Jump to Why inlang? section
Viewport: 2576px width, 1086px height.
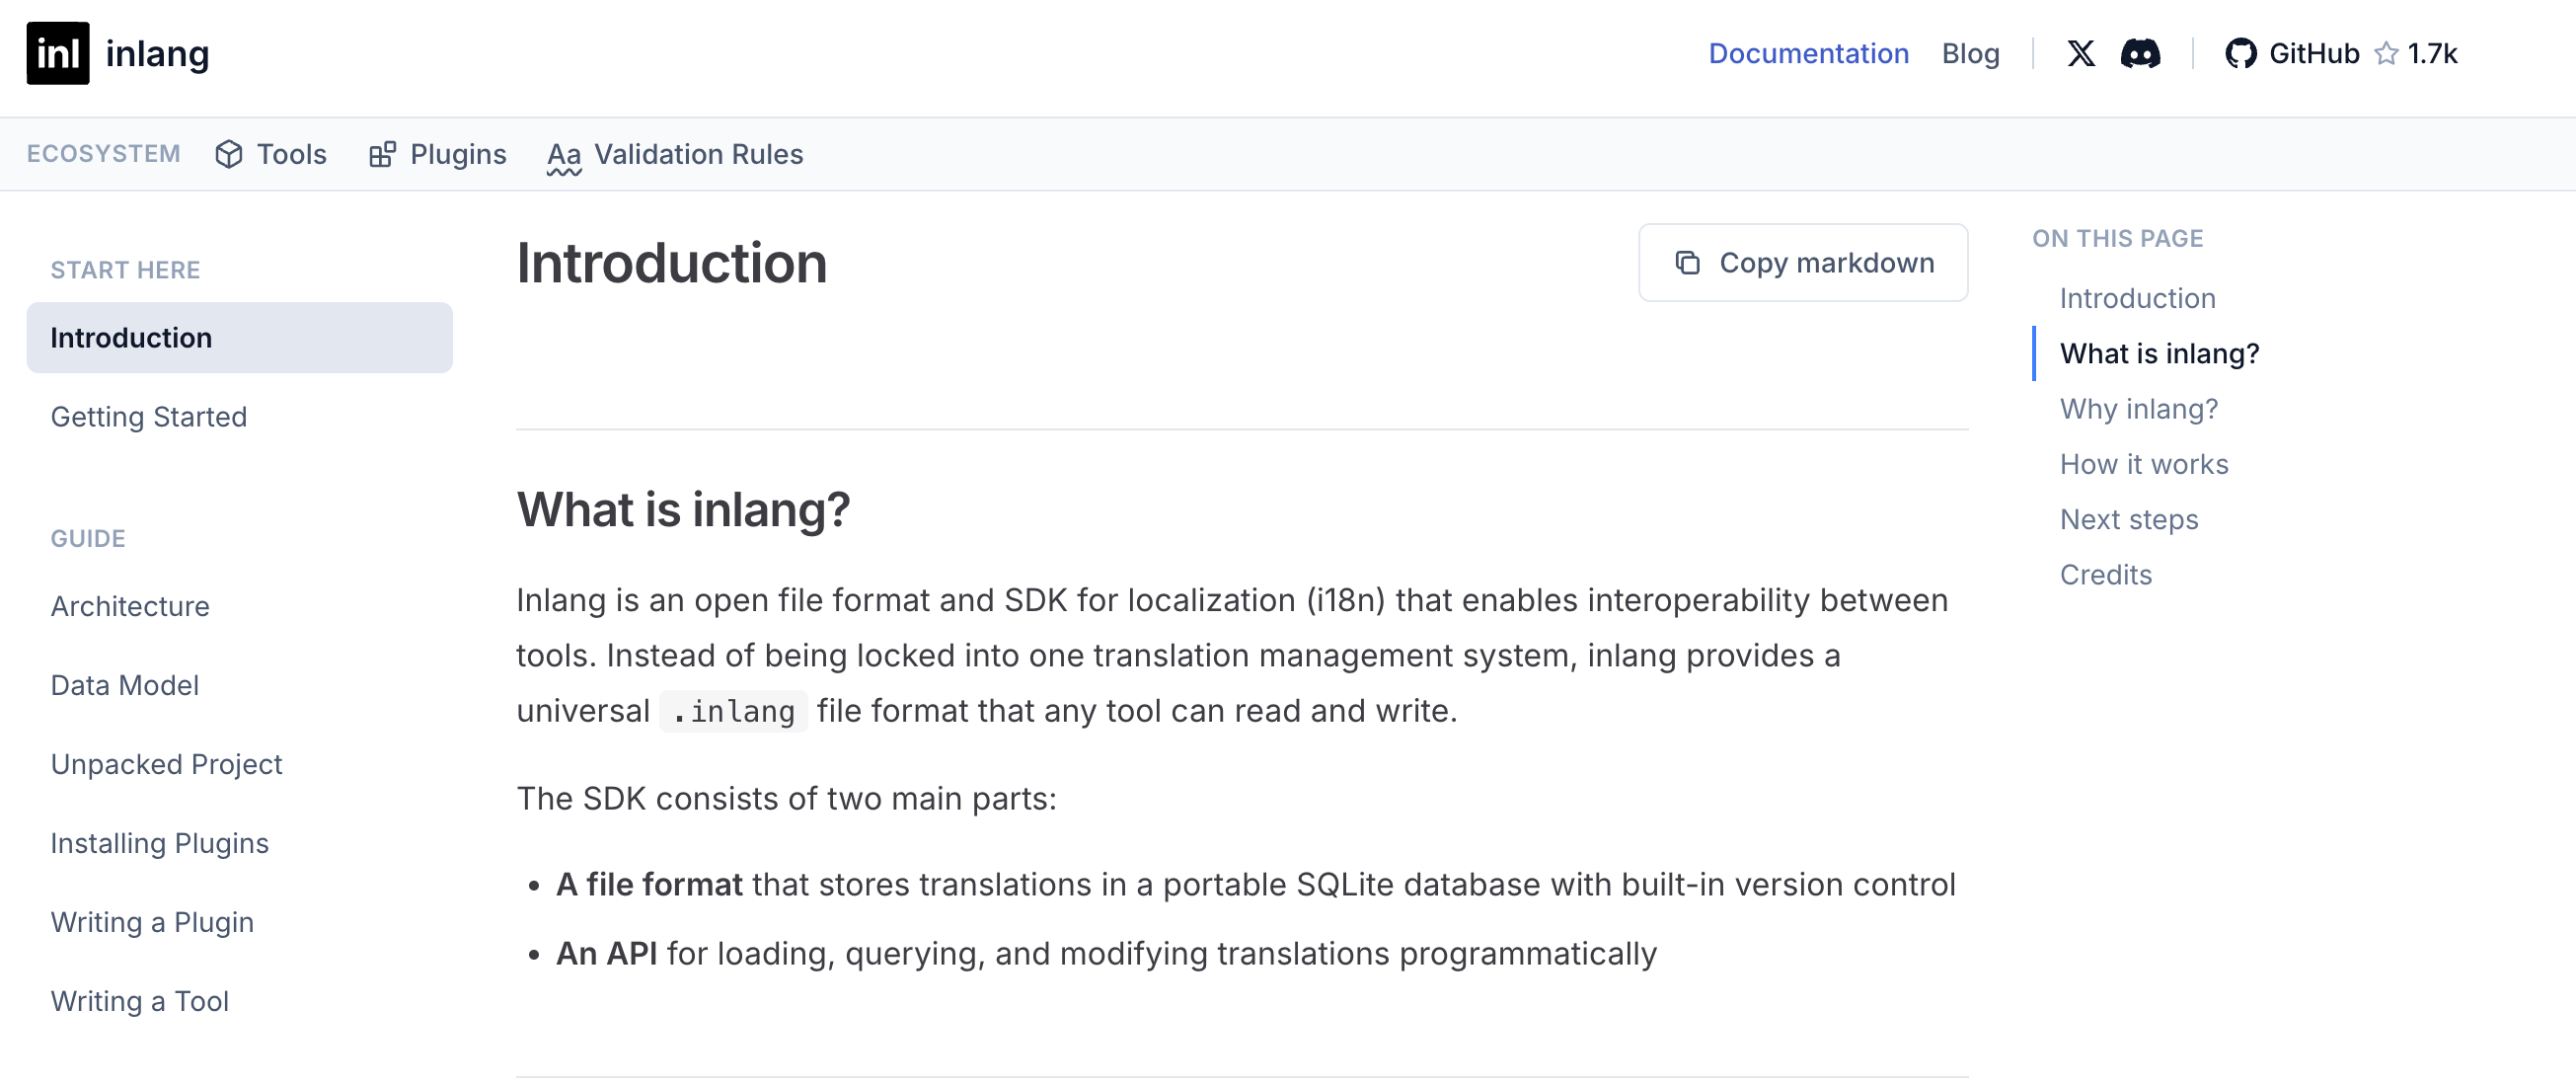(2137, 409)
